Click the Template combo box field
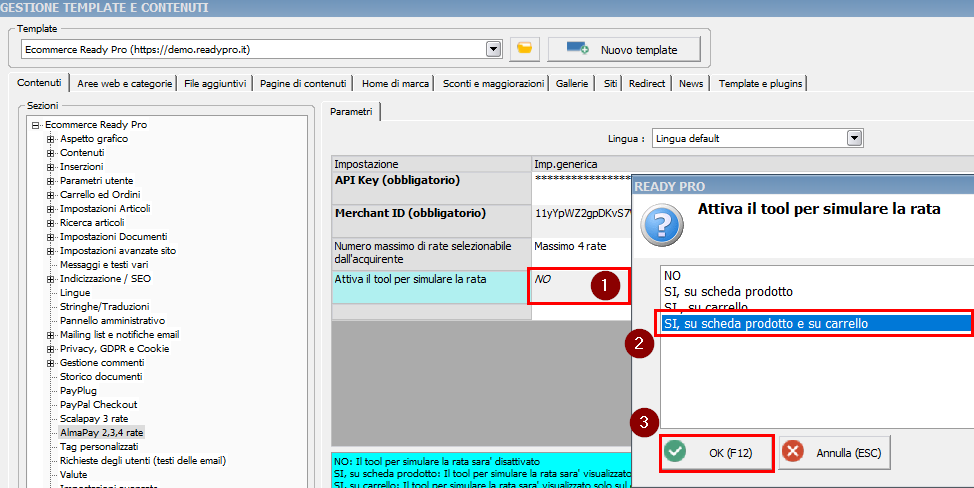Screen dimensions: 974x488 pyautogui.click(x=261, y=49)
